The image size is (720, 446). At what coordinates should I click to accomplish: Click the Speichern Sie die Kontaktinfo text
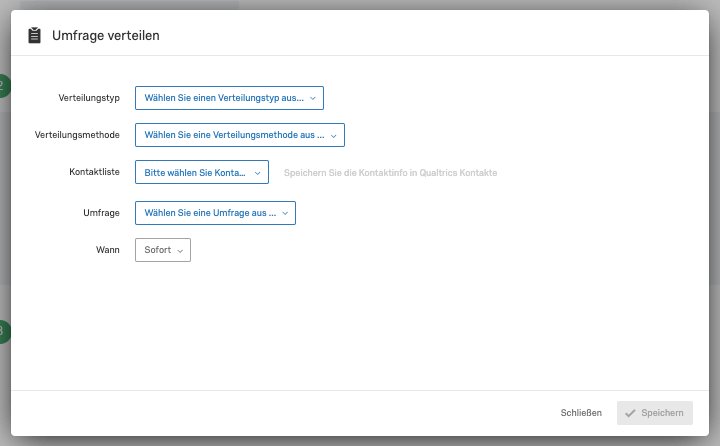point(390,173)
